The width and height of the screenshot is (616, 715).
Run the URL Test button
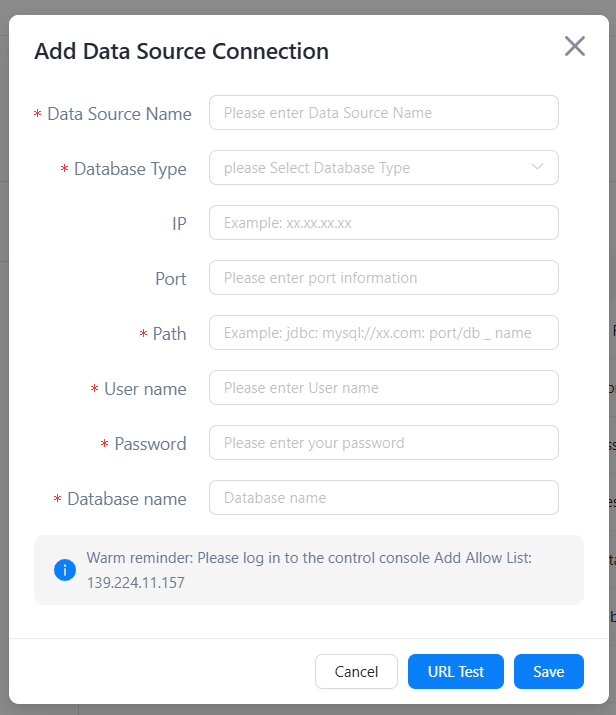[455, 672]
